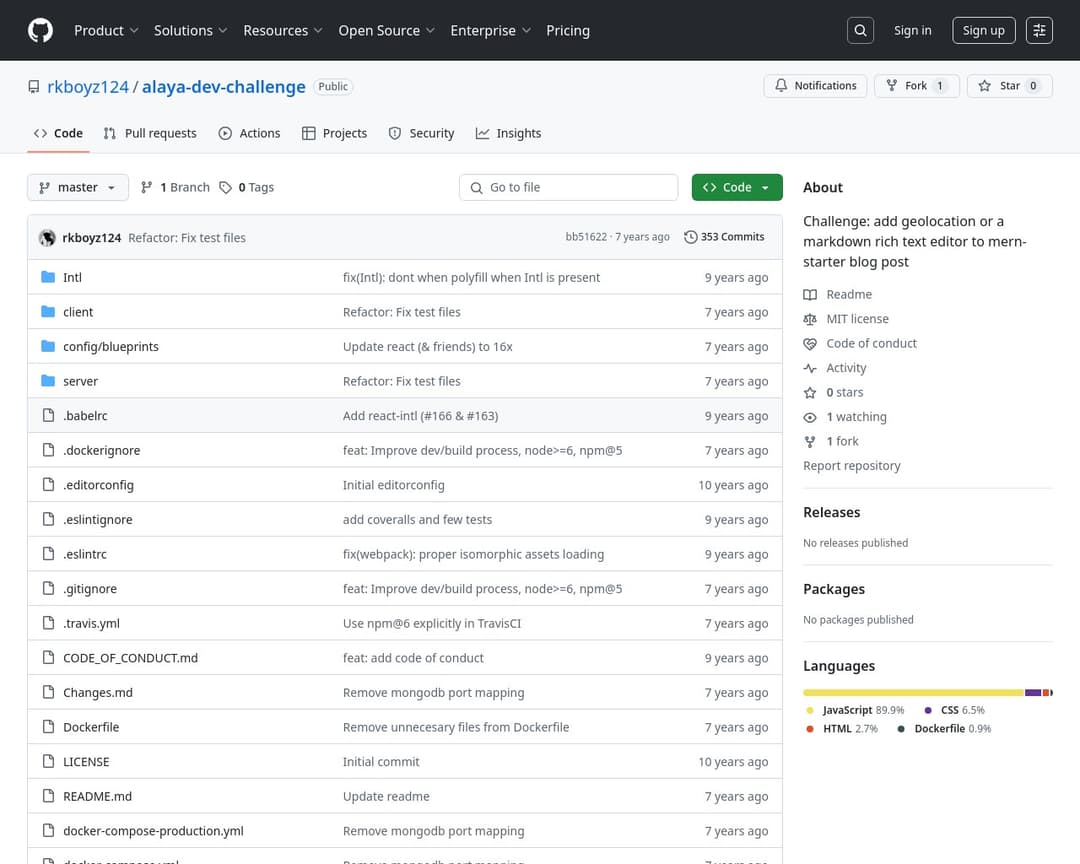Open the Projects tab
The width and height of the screenshot is (1080, 864).
[x=335, y=133]
